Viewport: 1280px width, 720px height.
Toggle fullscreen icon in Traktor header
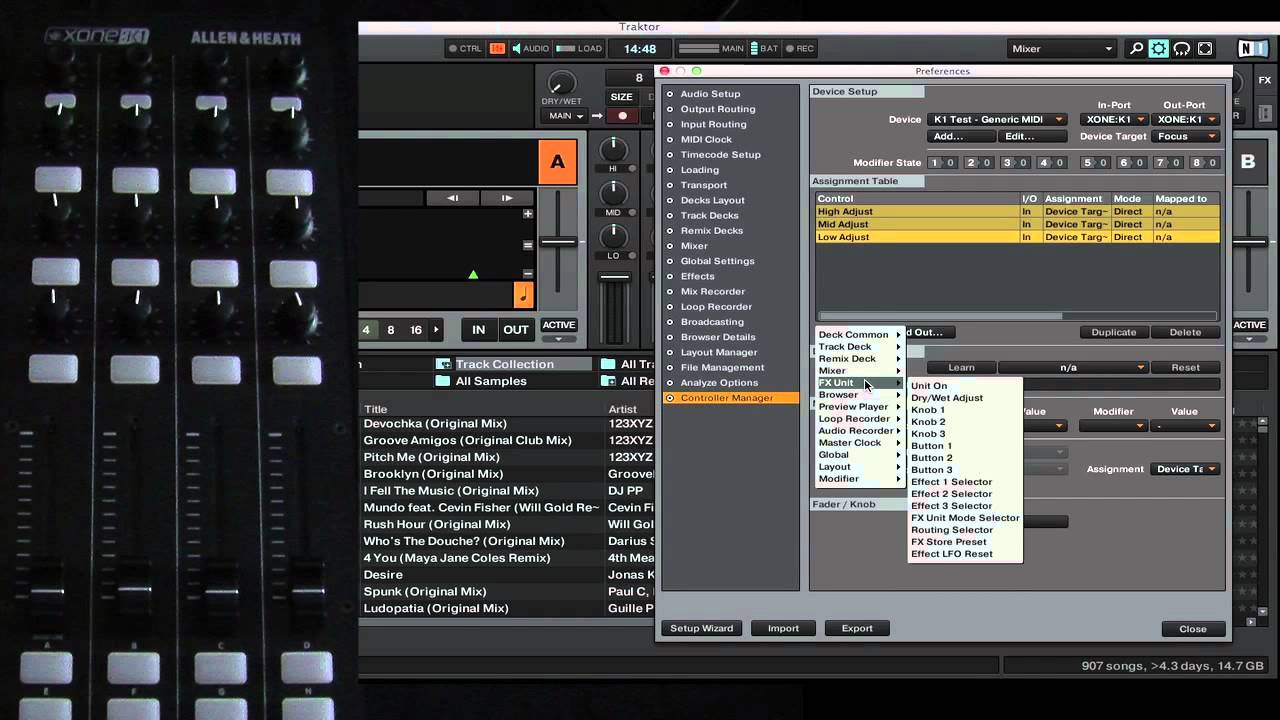click(1205, 48)
